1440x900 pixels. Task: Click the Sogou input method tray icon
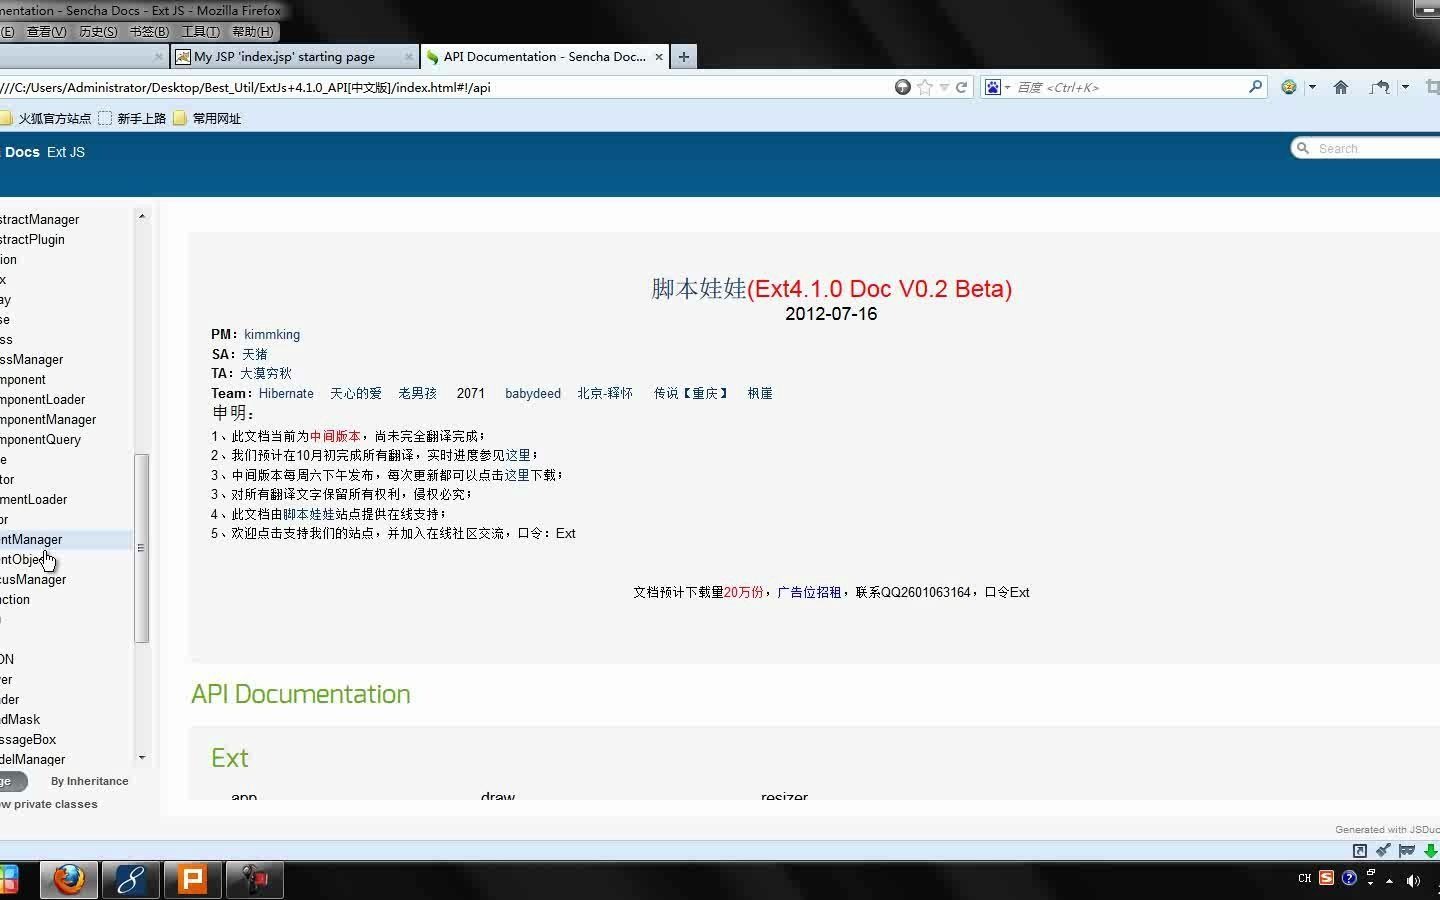point(1326,878)
